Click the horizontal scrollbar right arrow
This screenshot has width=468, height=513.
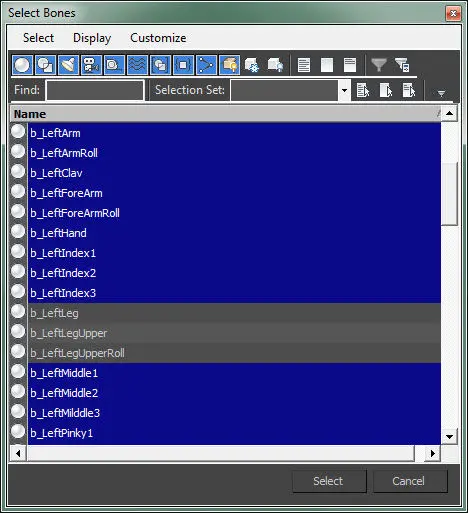[x=432, y=453]
